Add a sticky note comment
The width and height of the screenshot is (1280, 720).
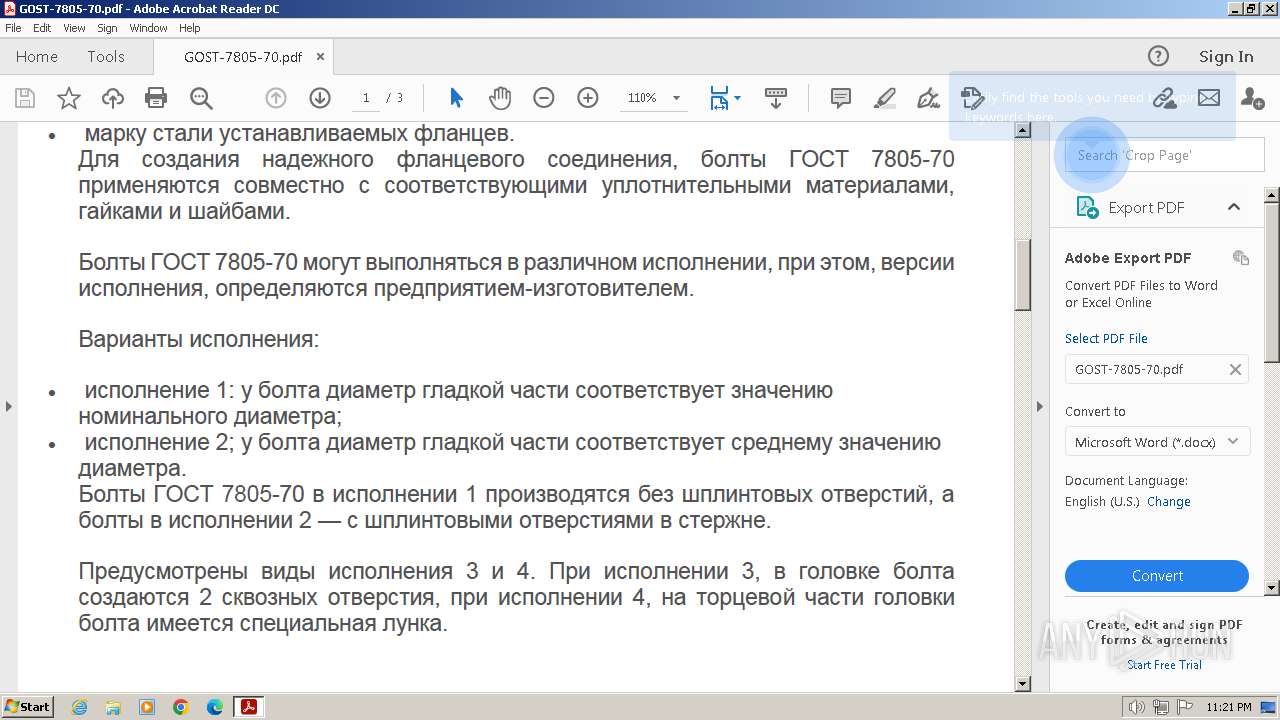tap(841, 98)
